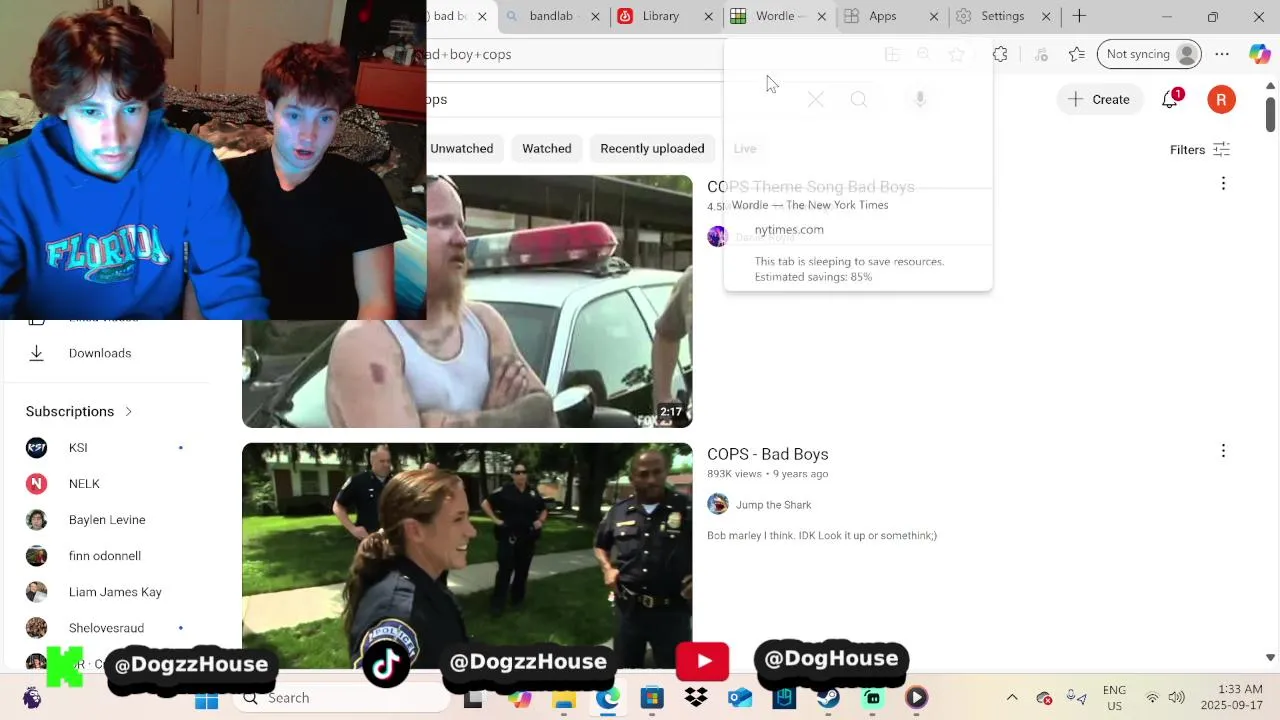Close the Library tab
The width and height of the screenshot is (1280, 720).
point(709,16)
